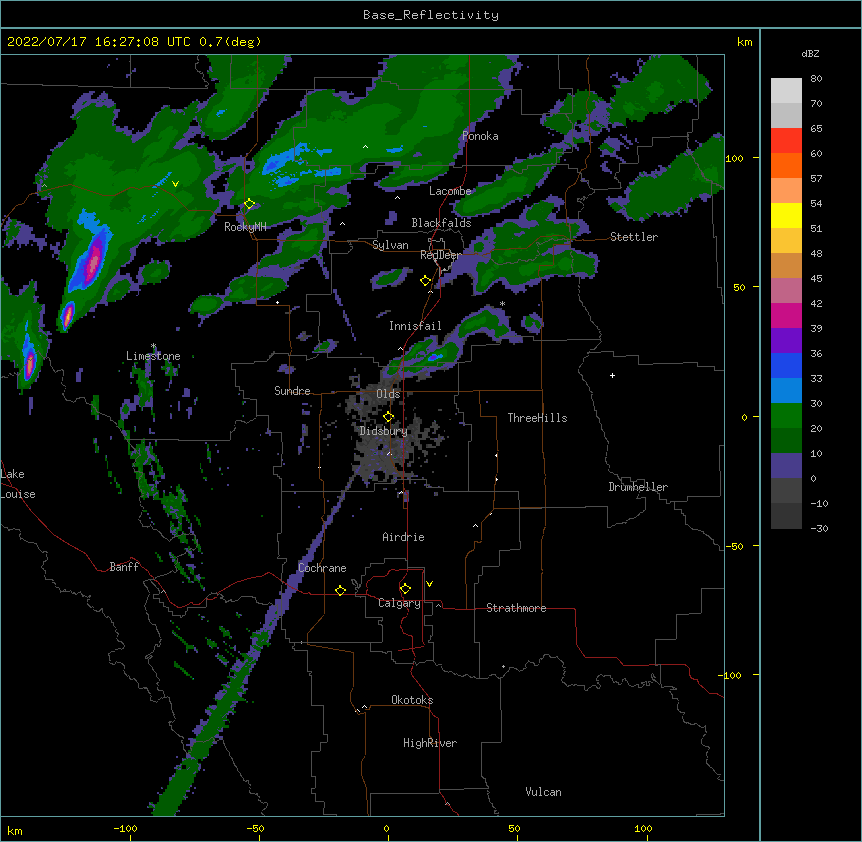Viewport: 862px width, 842px height.
Task: Select the Sylvan label
Action: (x=390, y=245)
